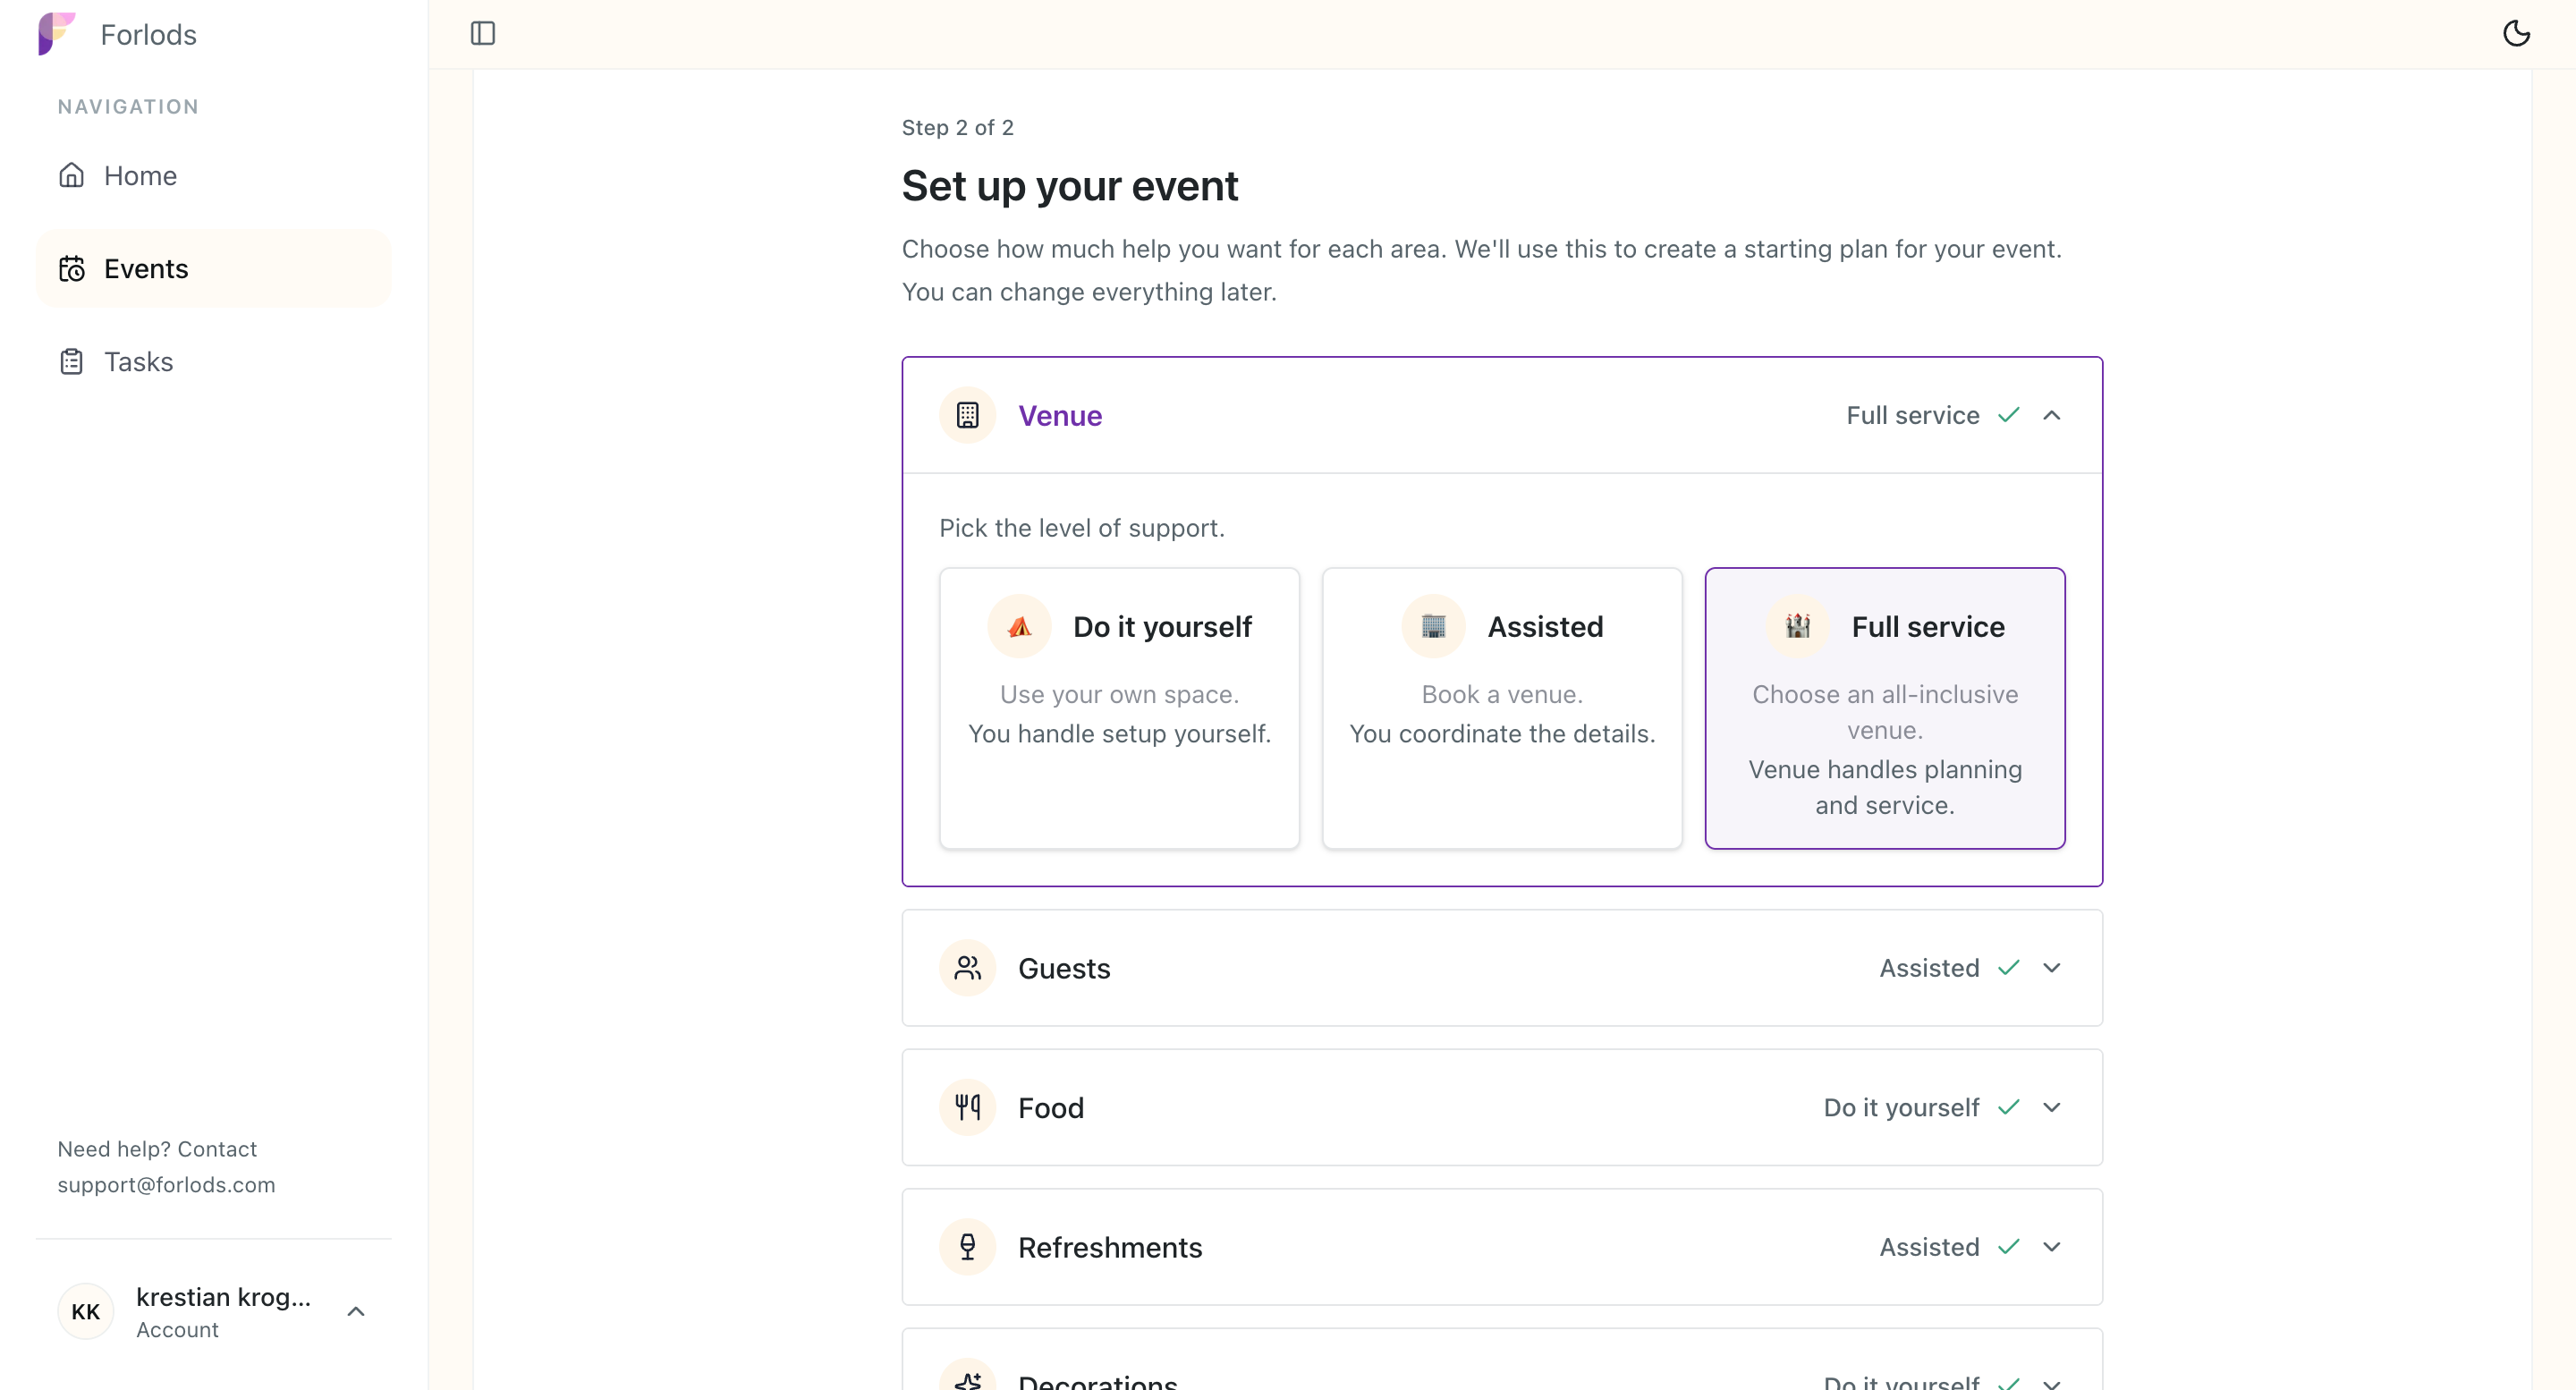This screenshot has height=1390, width=2576.
Task: Click the support@forlods.com contact text
Action: click(166, 1185)
